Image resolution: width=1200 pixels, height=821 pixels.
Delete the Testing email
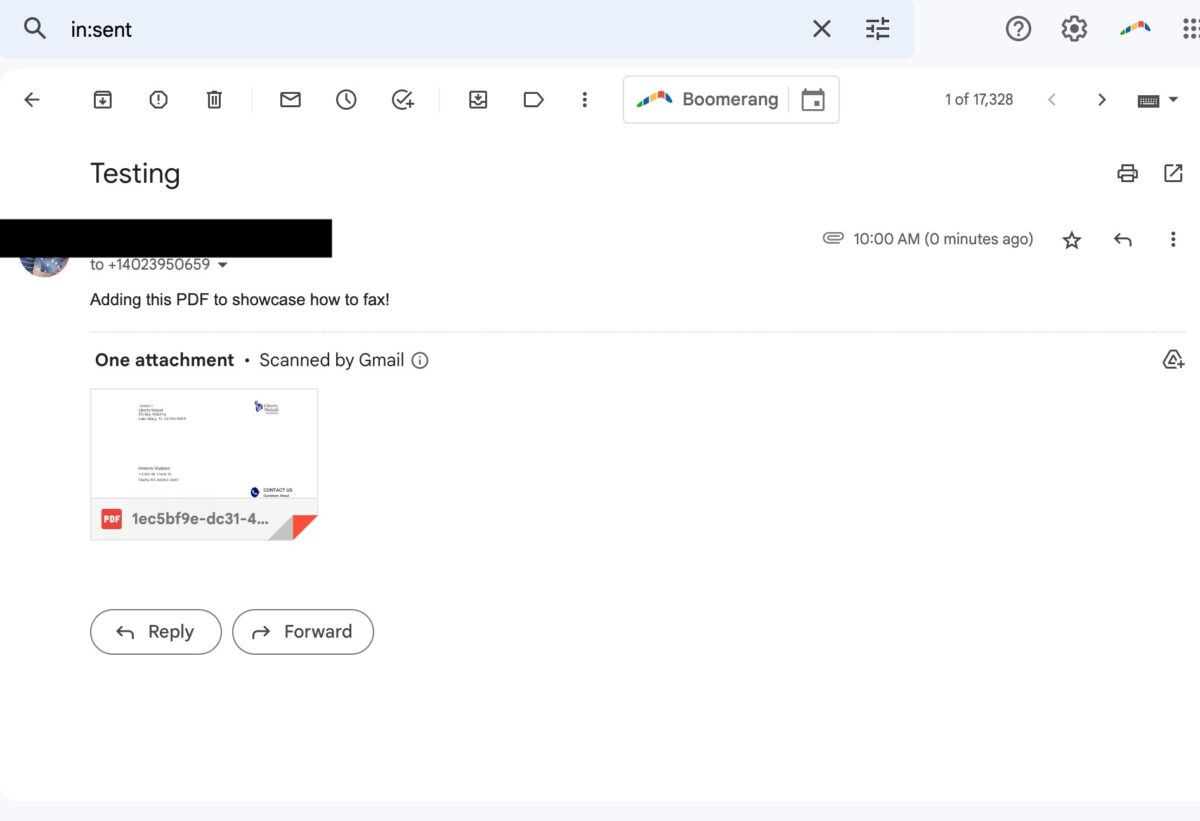click(x=214, y=99)
